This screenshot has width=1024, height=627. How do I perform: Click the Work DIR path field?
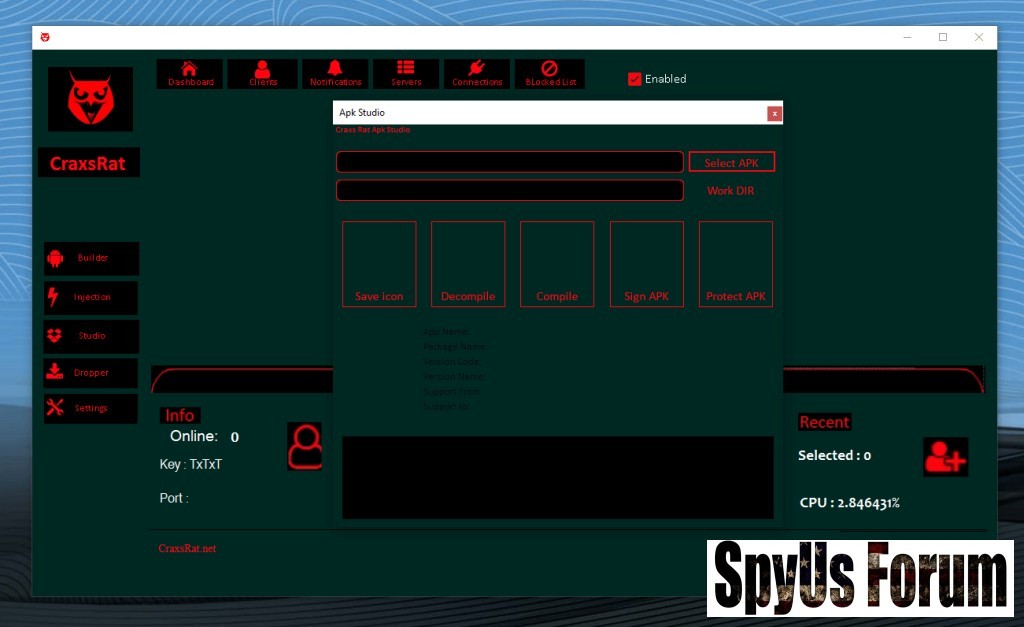[509, 190]
